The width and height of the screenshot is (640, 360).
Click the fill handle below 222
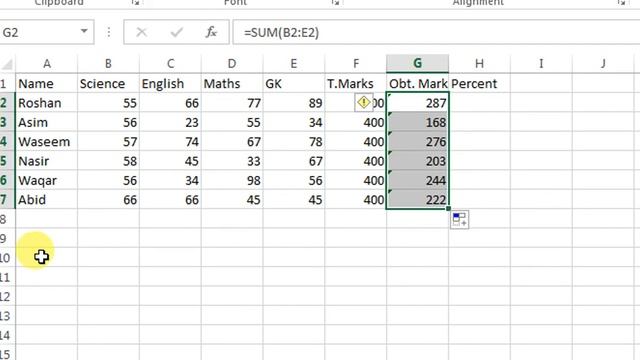point(448,209)
